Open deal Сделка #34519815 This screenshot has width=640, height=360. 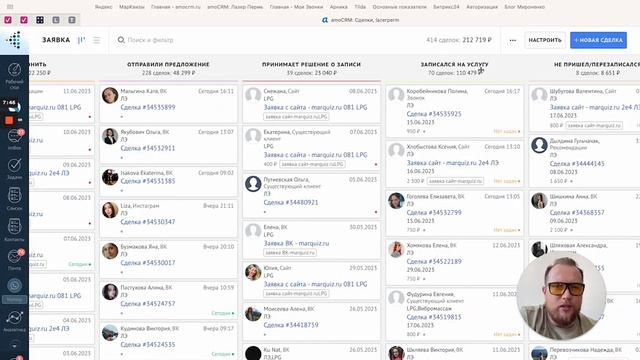pyautogui.click(x=434, y=317)
